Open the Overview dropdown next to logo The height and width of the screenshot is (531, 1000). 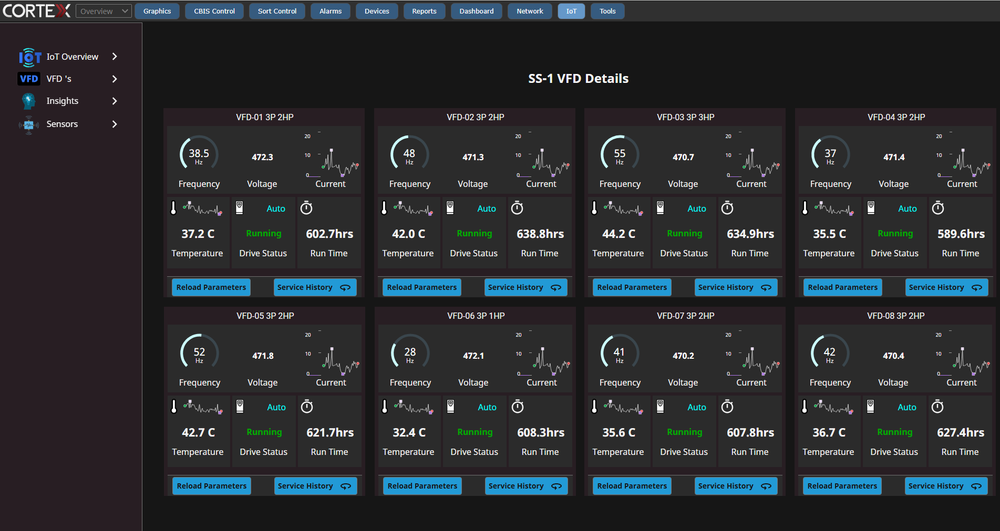(103, 11)
